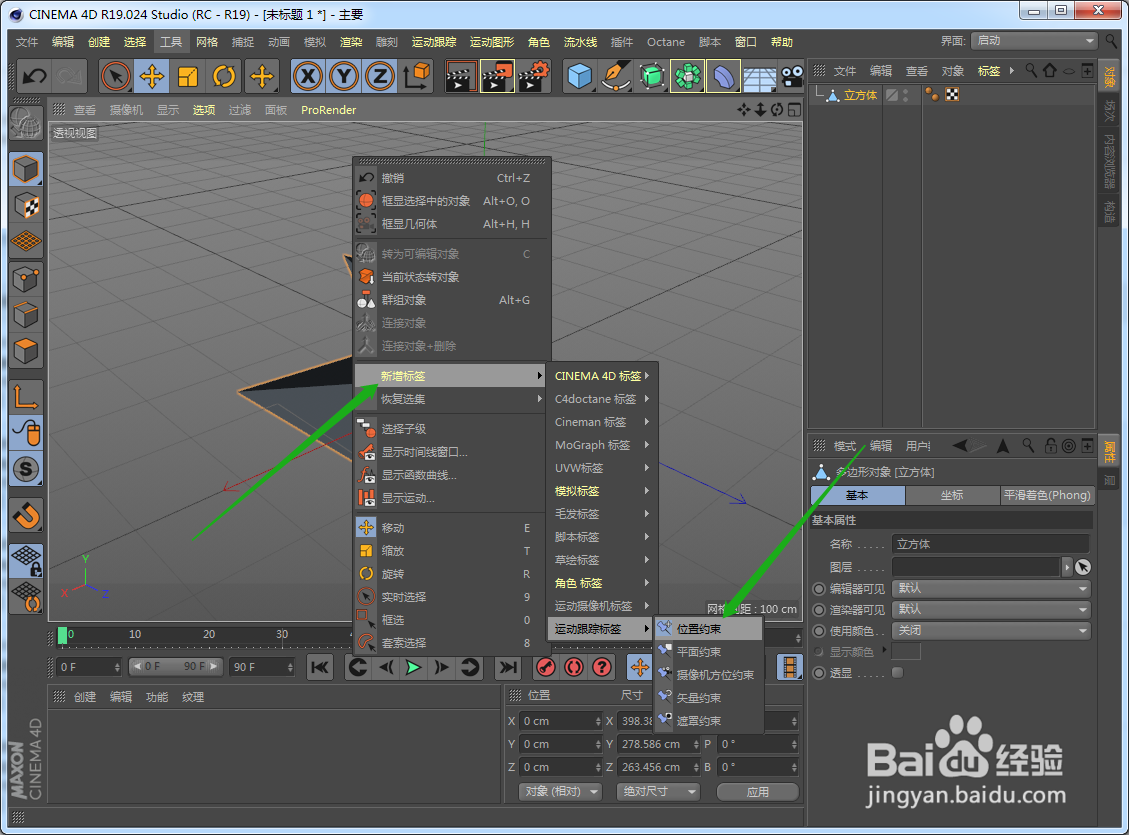Switch the coordinate system icon

point(417,76)
